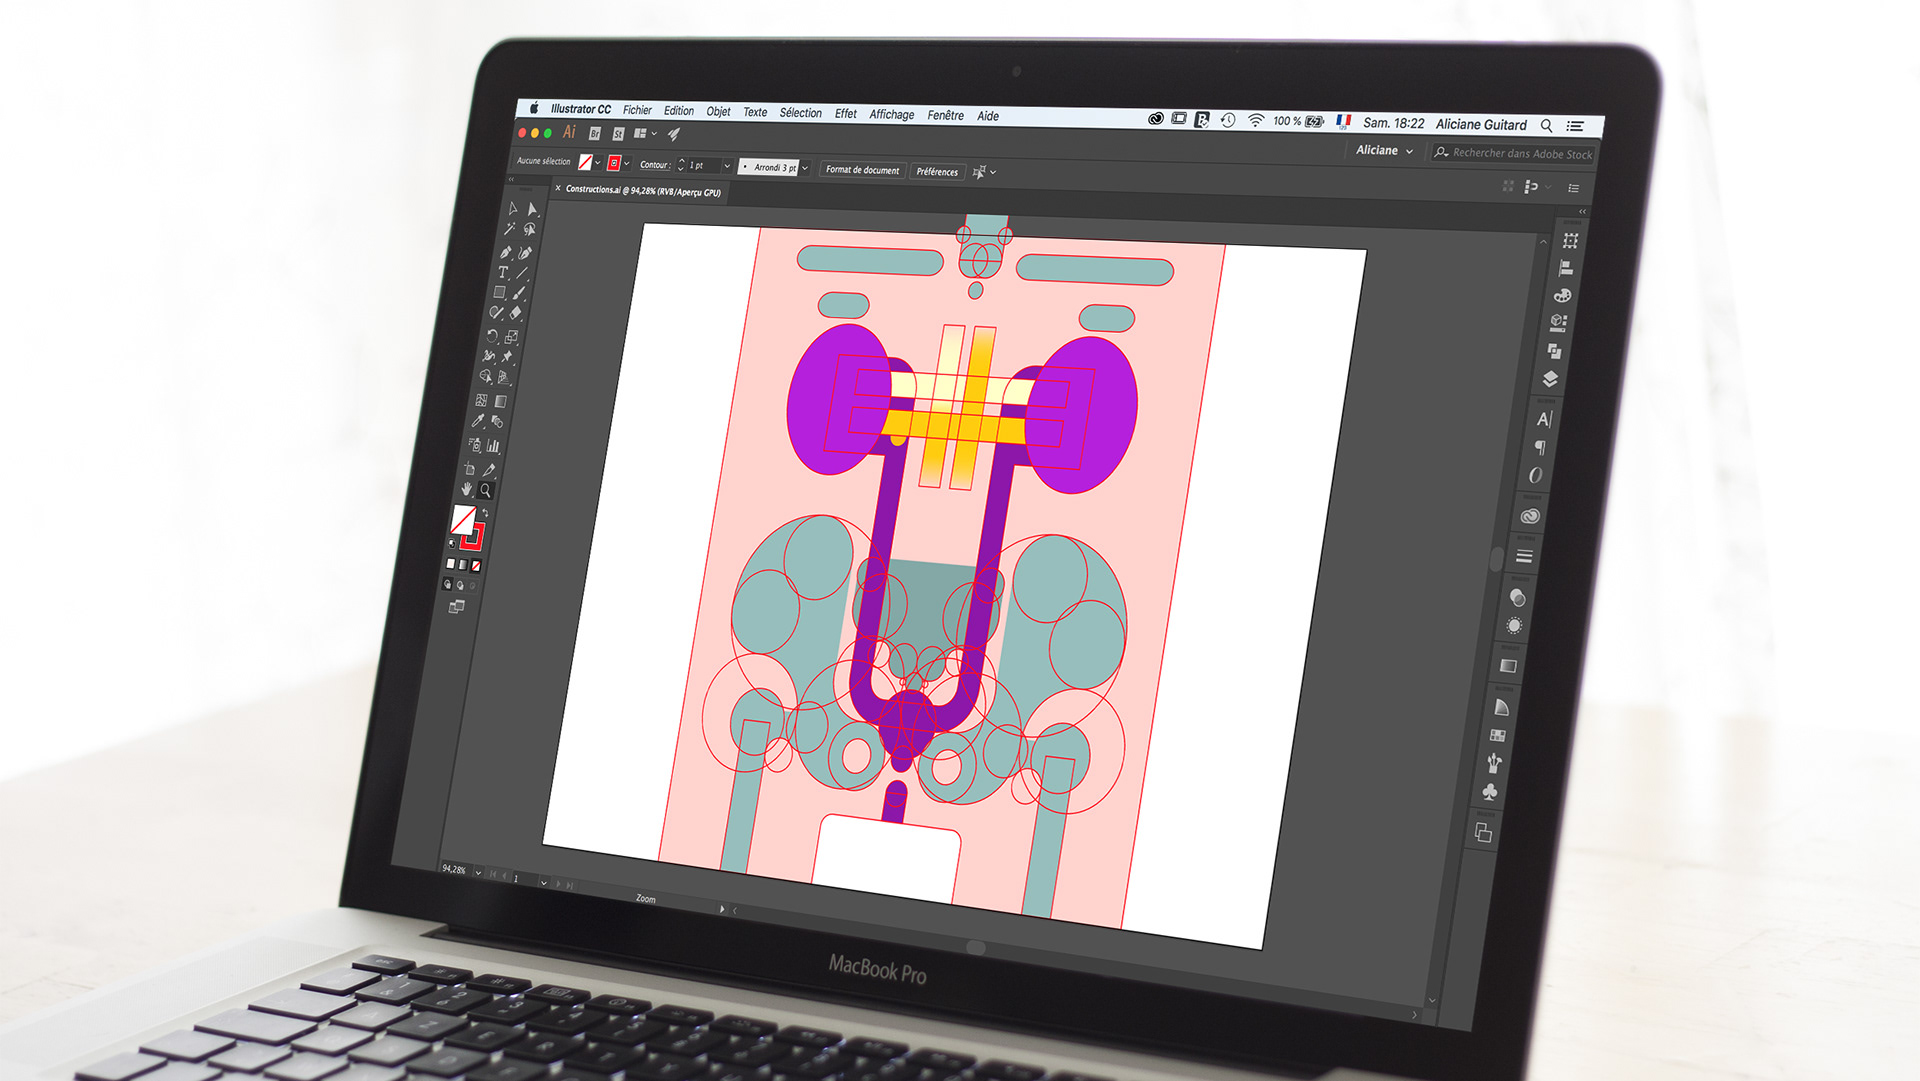Select the Line Segment tool
Viewport: 1920px width, 1081px height.
click(523, 273)
